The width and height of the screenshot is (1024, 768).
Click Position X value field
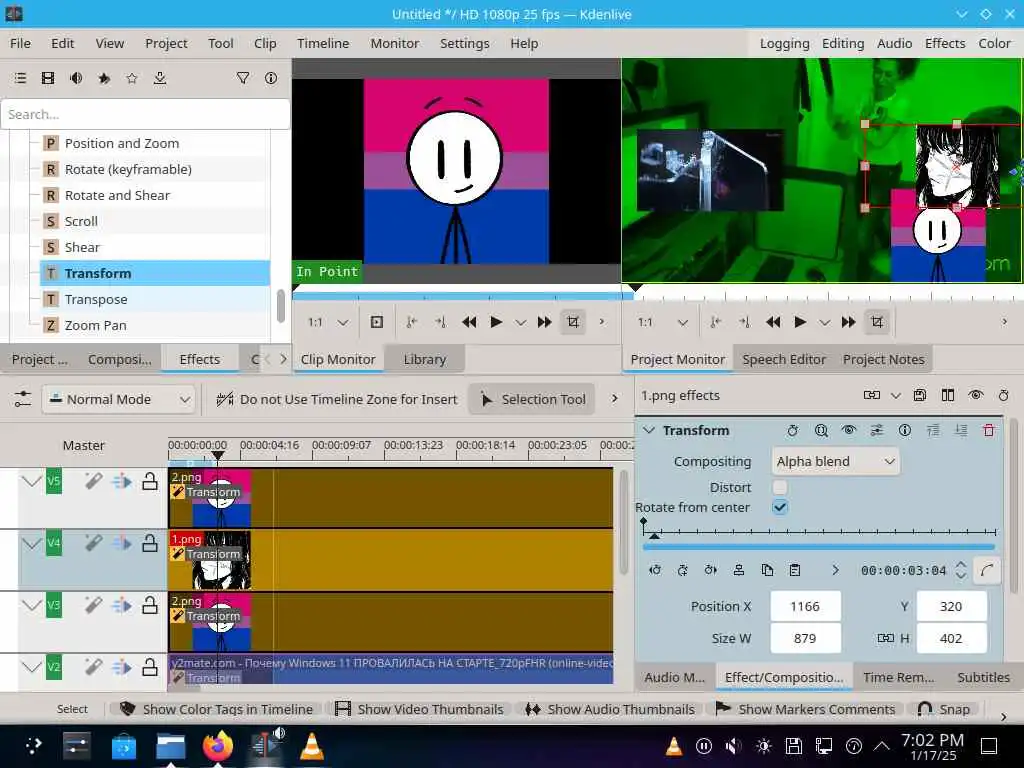805,606
